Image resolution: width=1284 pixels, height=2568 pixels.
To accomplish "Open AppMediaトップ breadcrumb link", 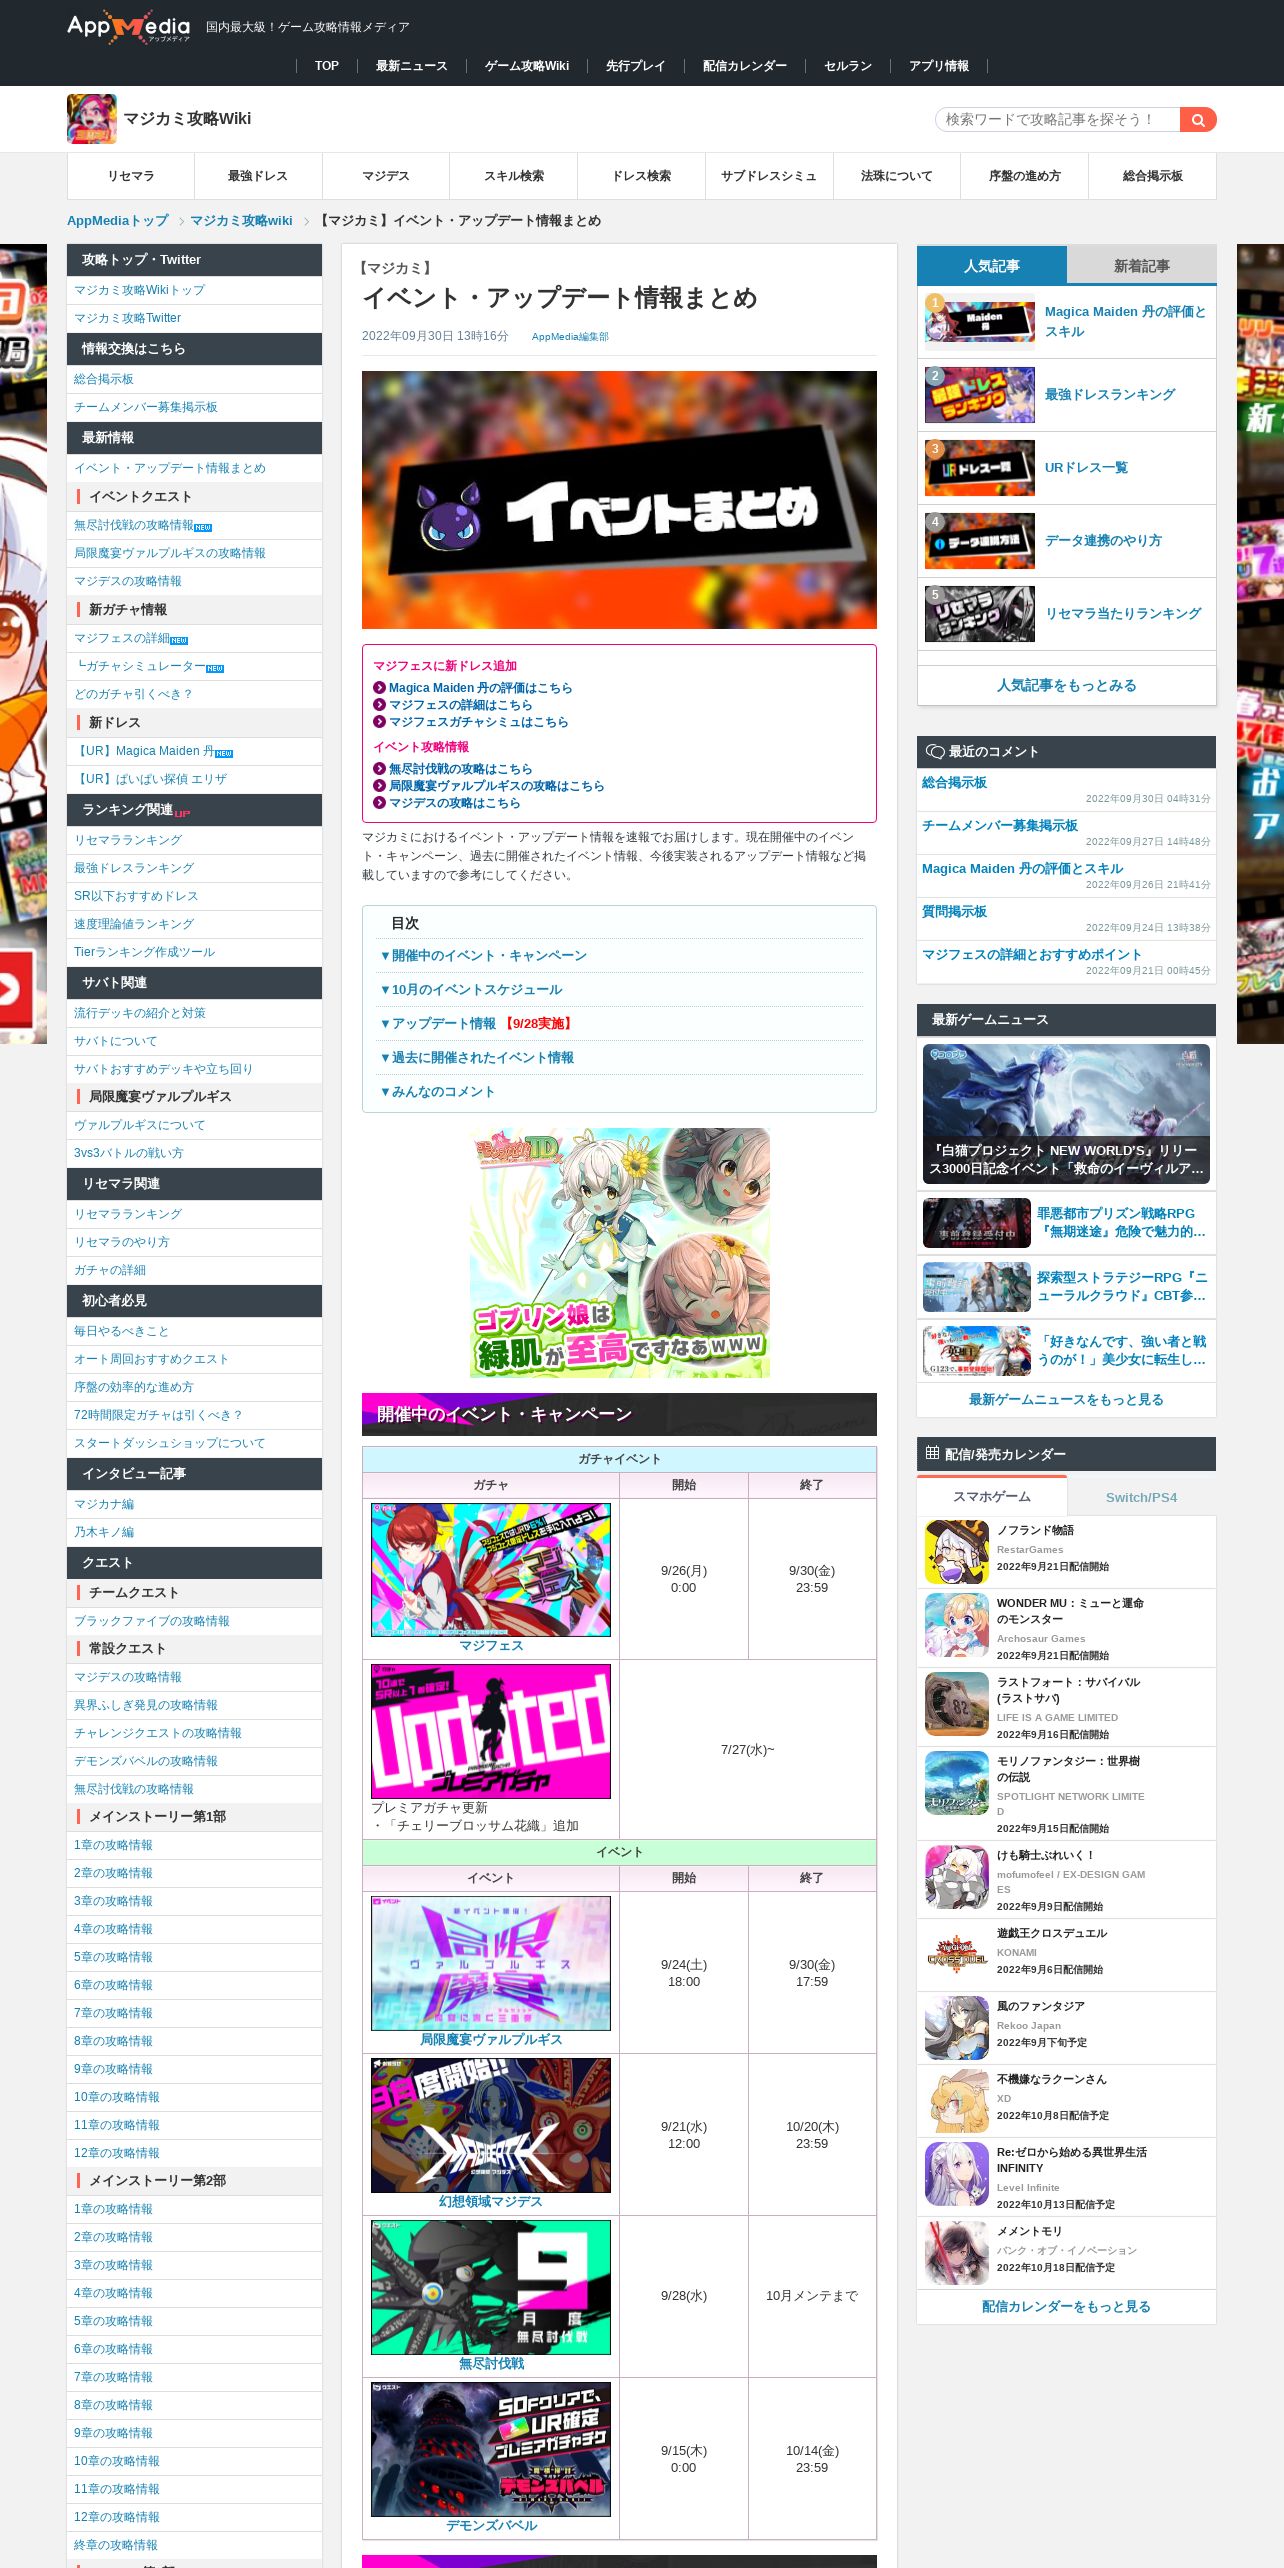I will (118, 221).
